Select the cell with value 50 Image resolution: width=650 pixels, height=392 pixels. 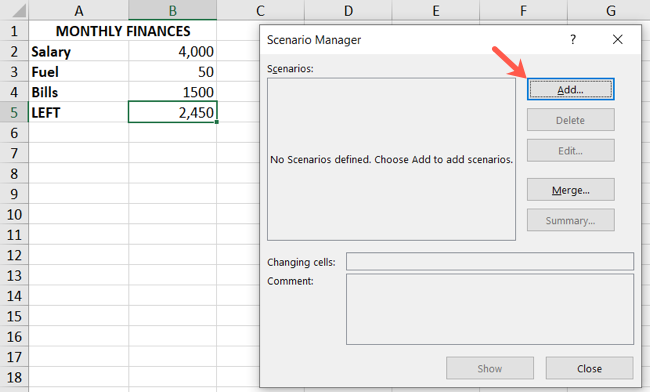pos(172,71)
